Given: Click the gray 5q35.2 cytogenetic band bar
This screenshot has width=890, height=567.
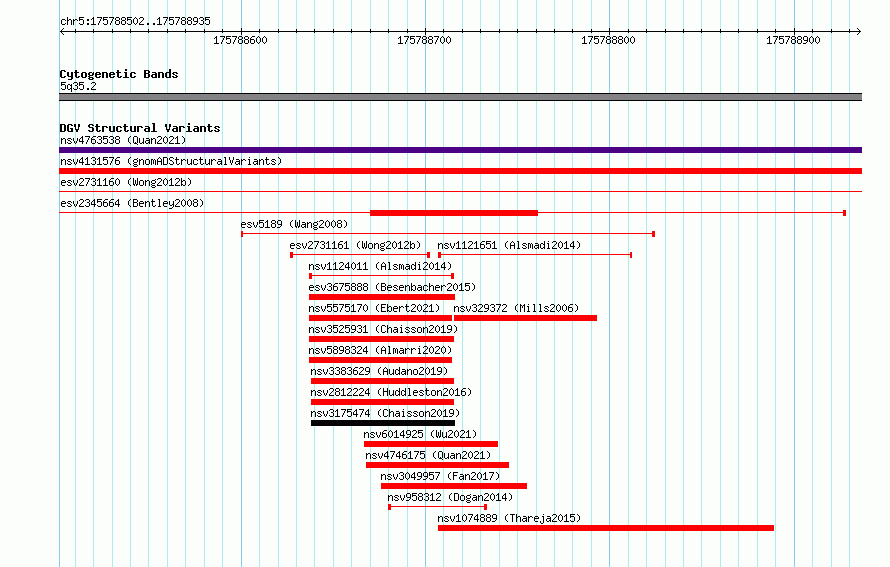Looking at the screenshot, I should [460, 97].
